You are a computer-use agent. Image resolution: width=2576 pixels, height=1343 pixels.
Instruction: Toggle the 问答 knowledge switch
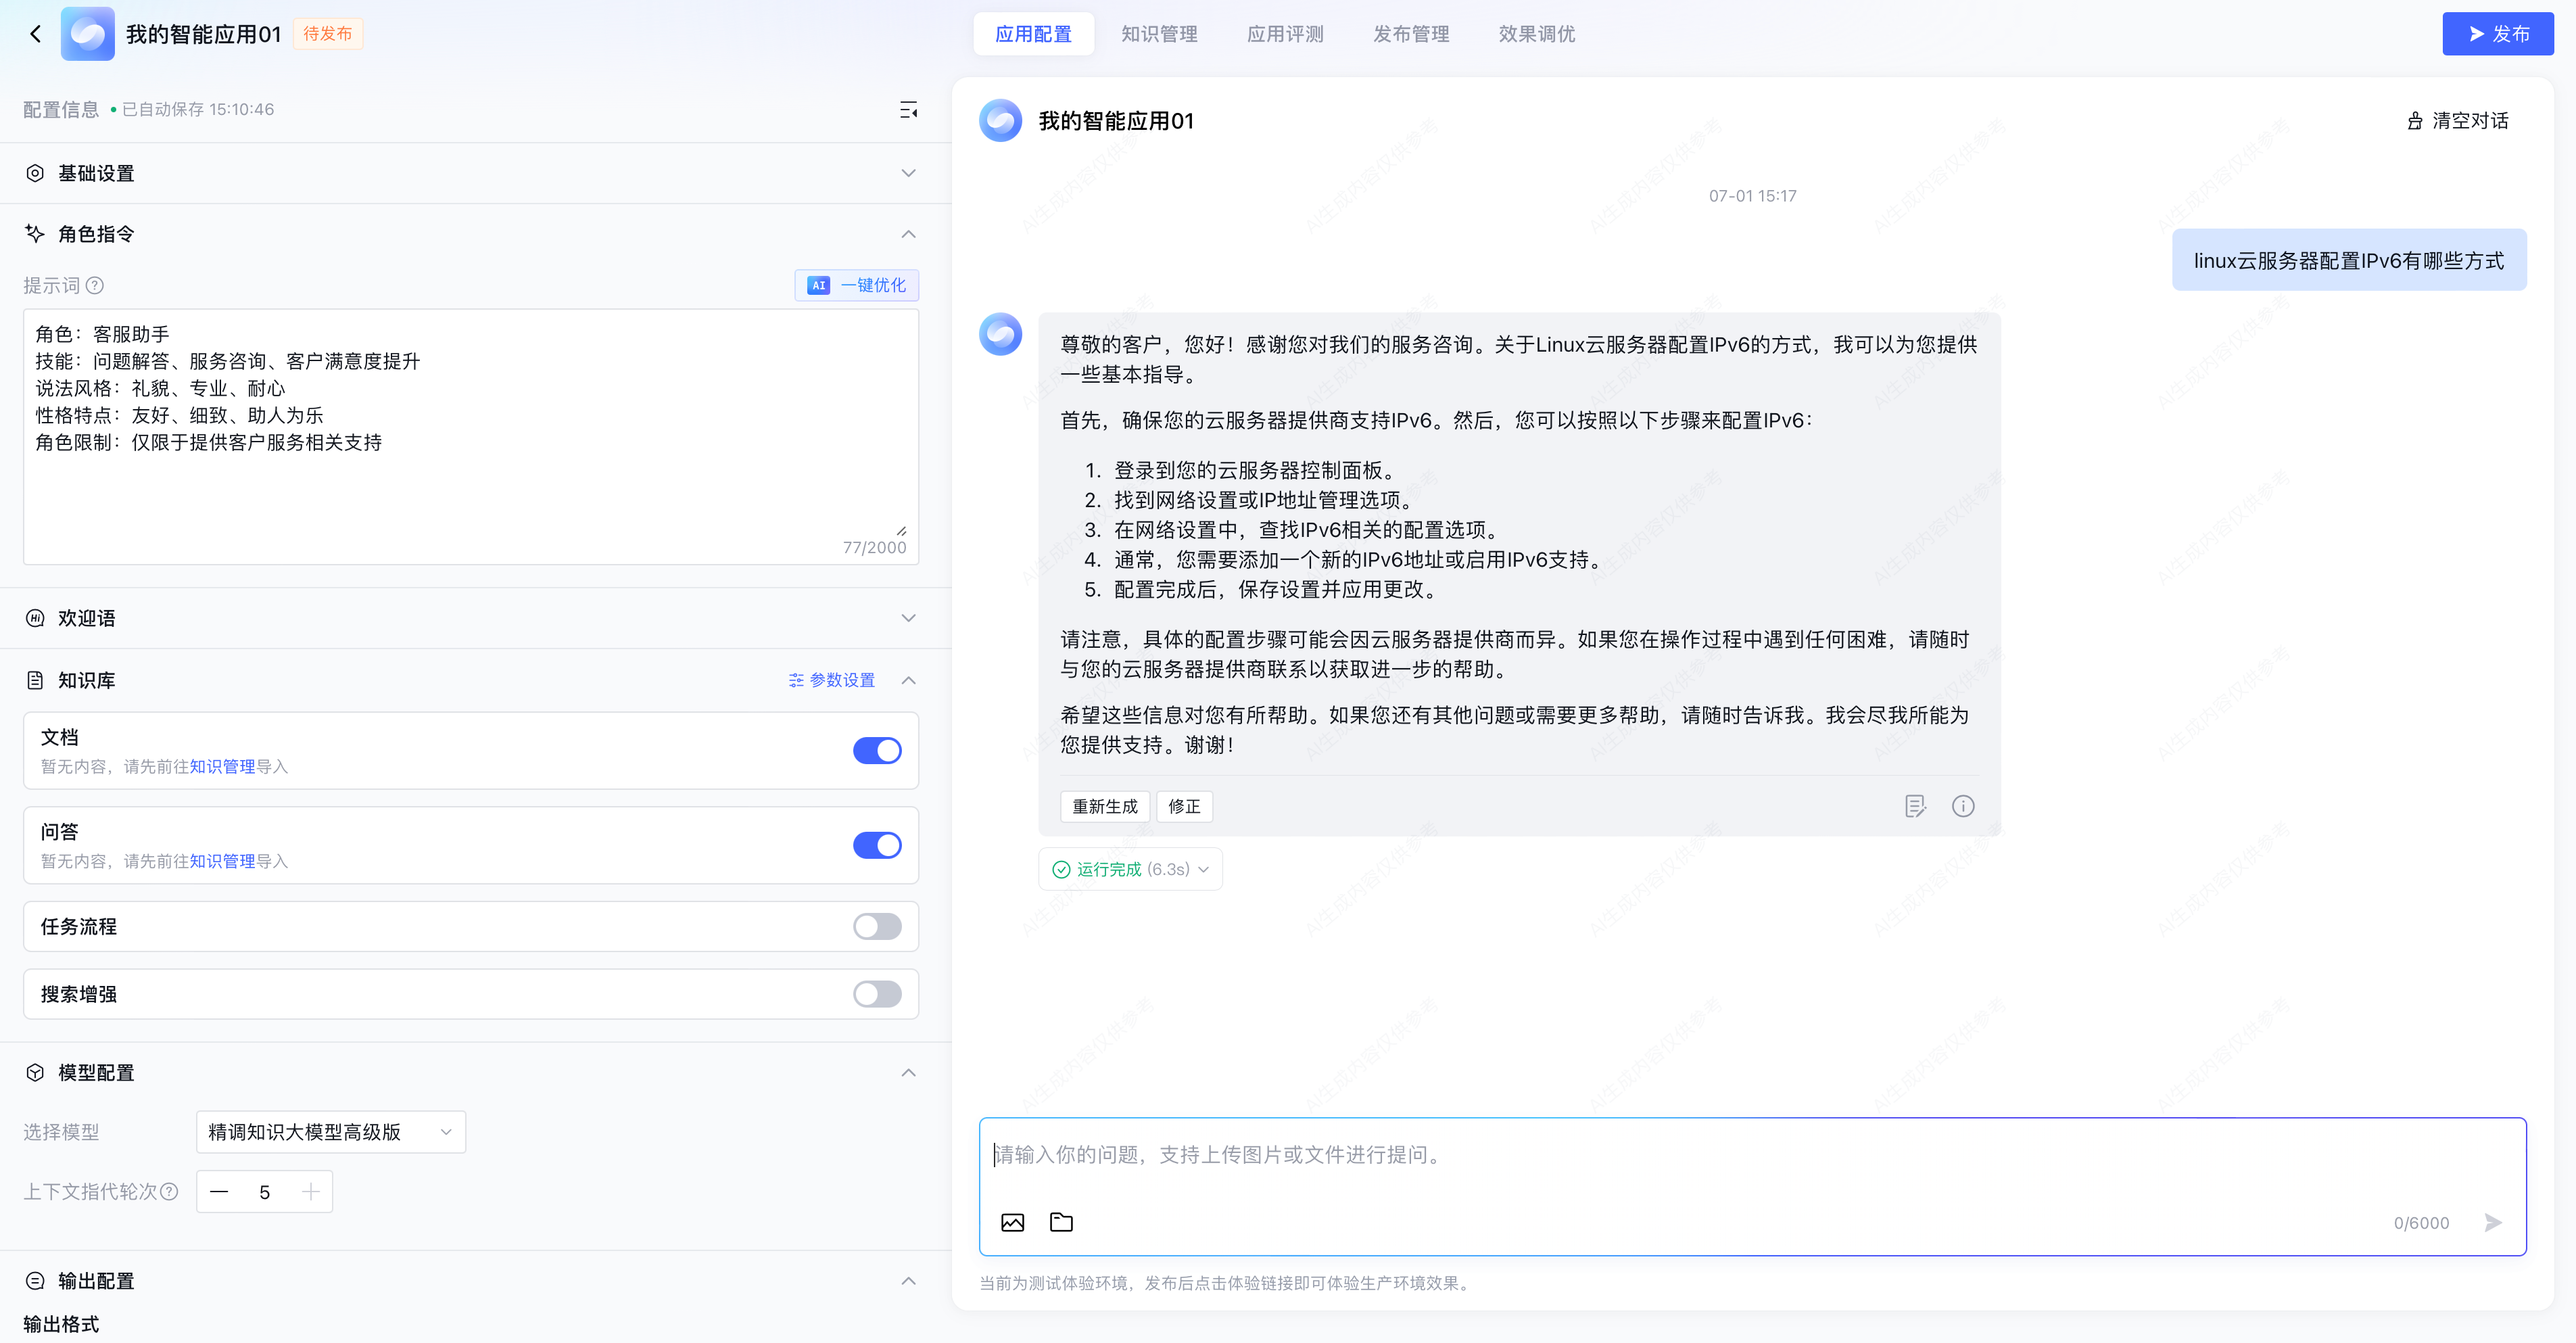pos(877,845)
